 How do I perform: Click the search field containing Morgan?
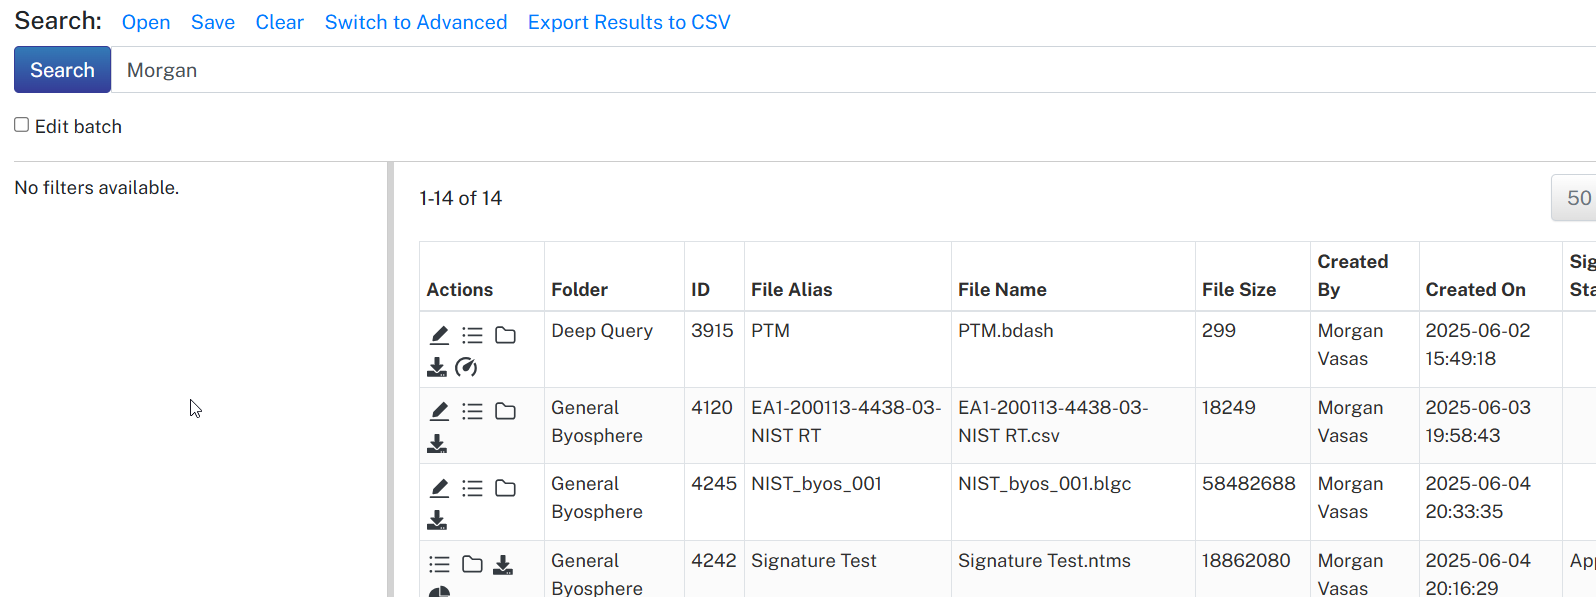tap(853, 70)
